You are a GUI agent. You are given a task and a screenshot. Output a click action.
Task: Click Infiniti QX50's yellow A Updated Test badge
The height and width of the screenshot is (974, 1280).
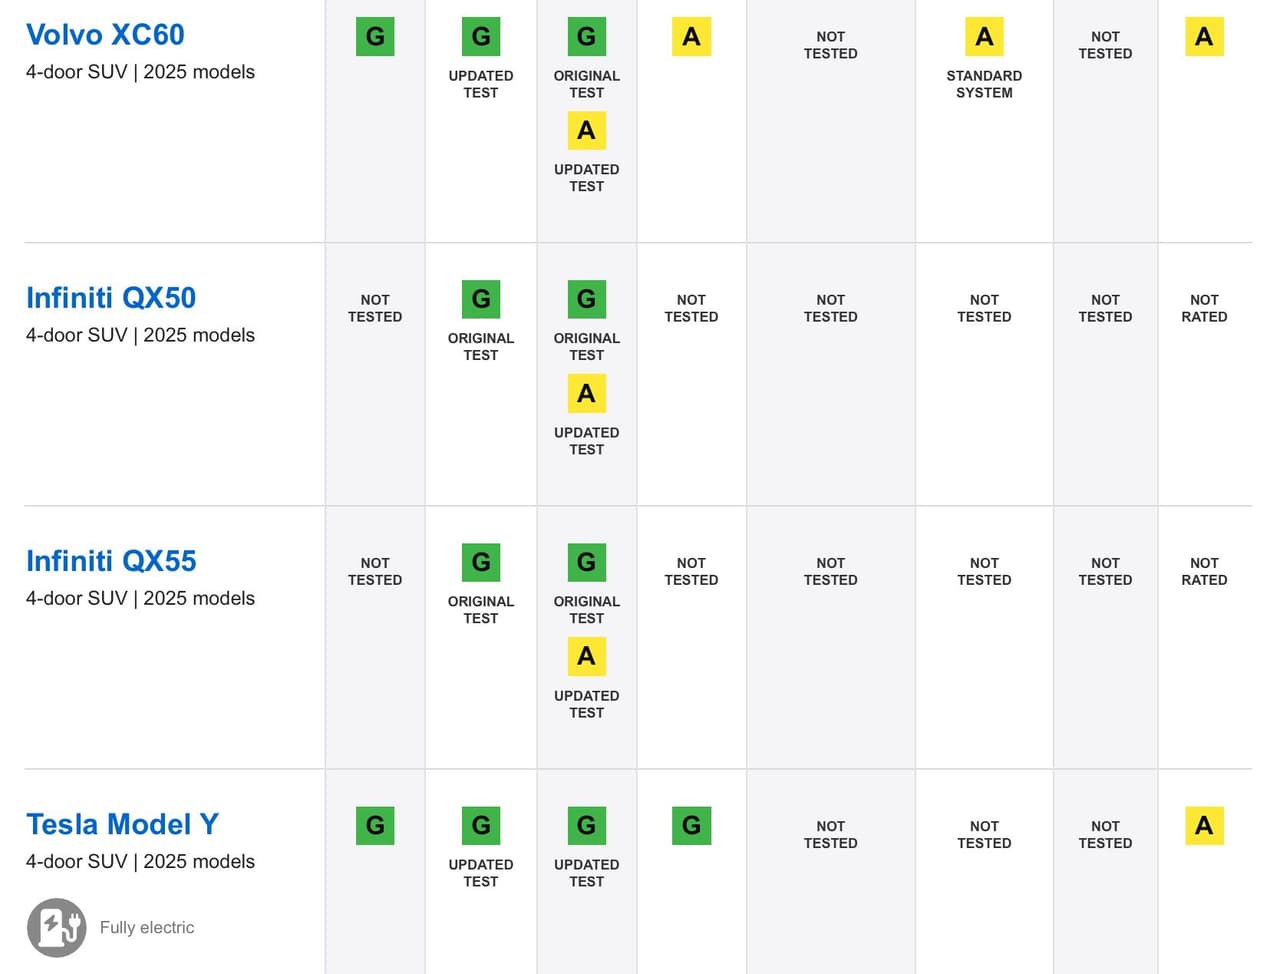(x=586, y=394)
